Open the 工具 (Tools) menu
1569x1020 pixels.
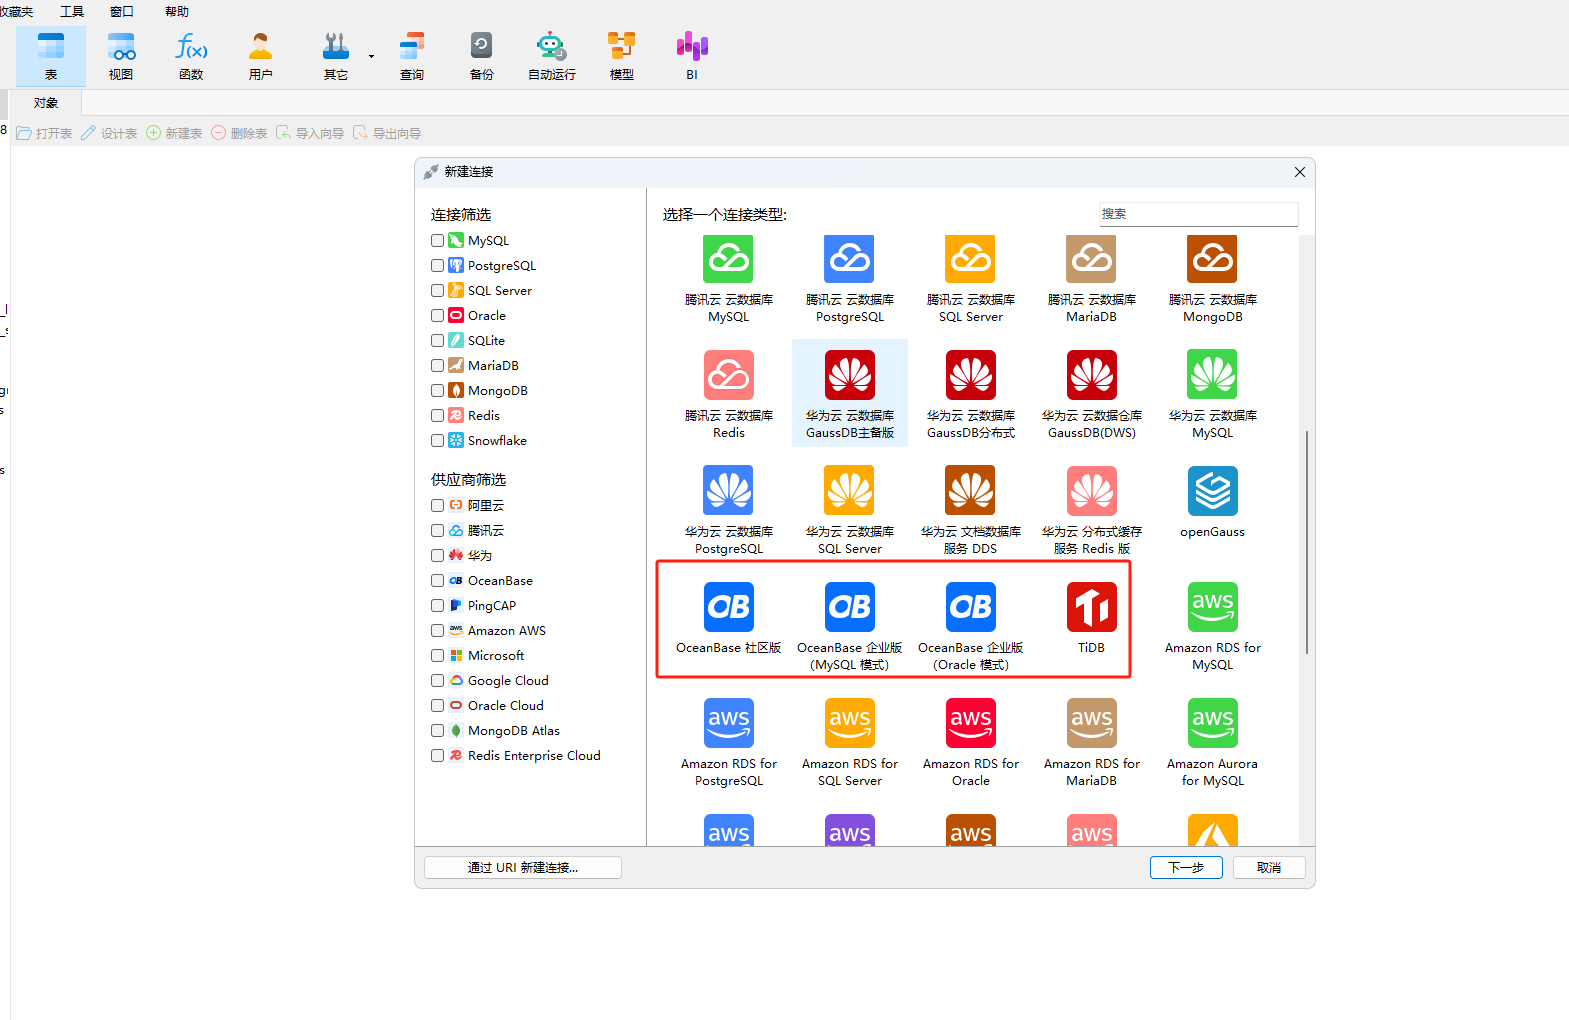pyautogui.click(x=72, y=12)
